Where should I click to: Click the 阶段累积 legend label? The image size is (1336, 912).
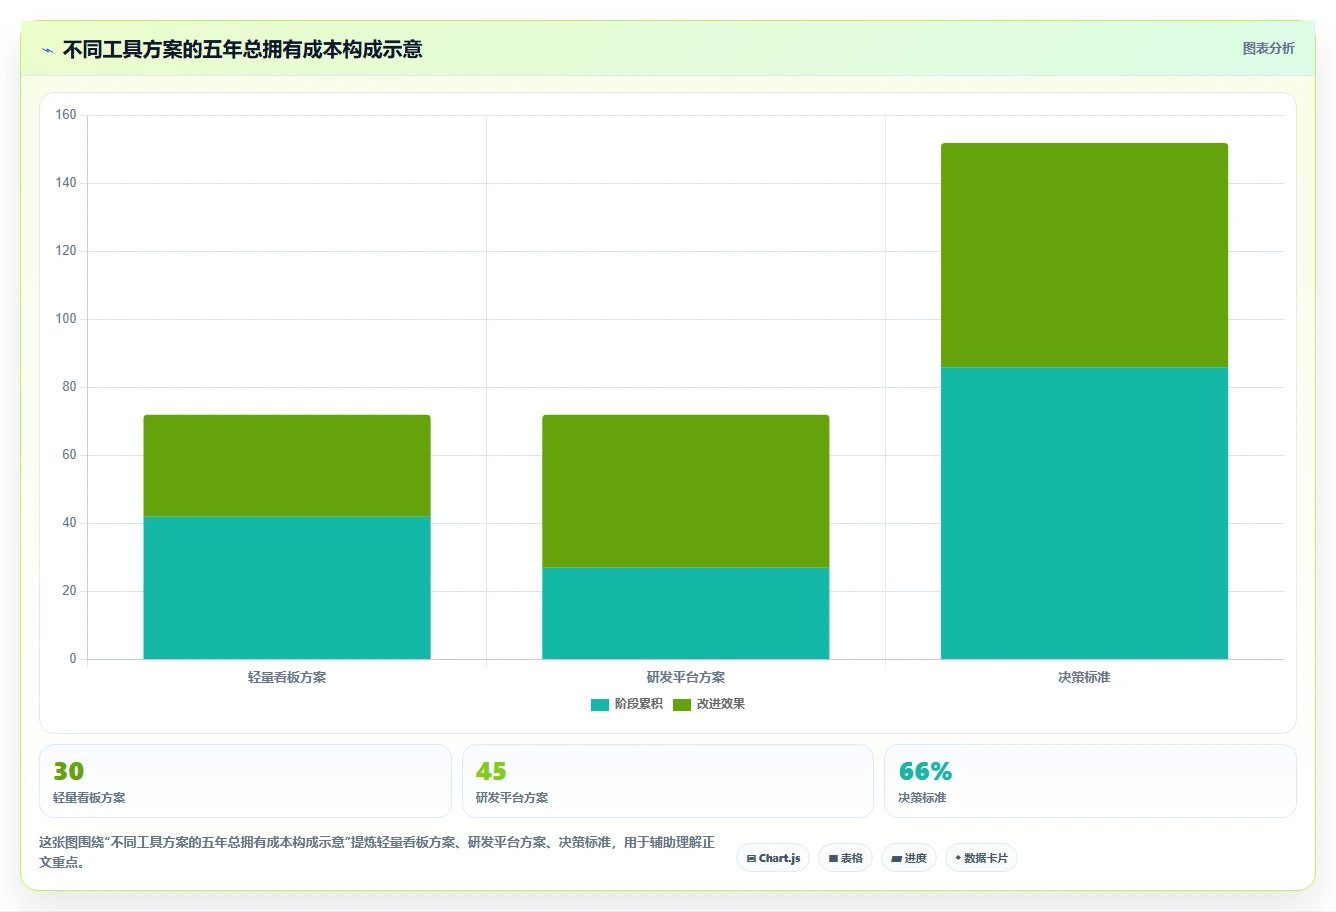tap(639, 704)
